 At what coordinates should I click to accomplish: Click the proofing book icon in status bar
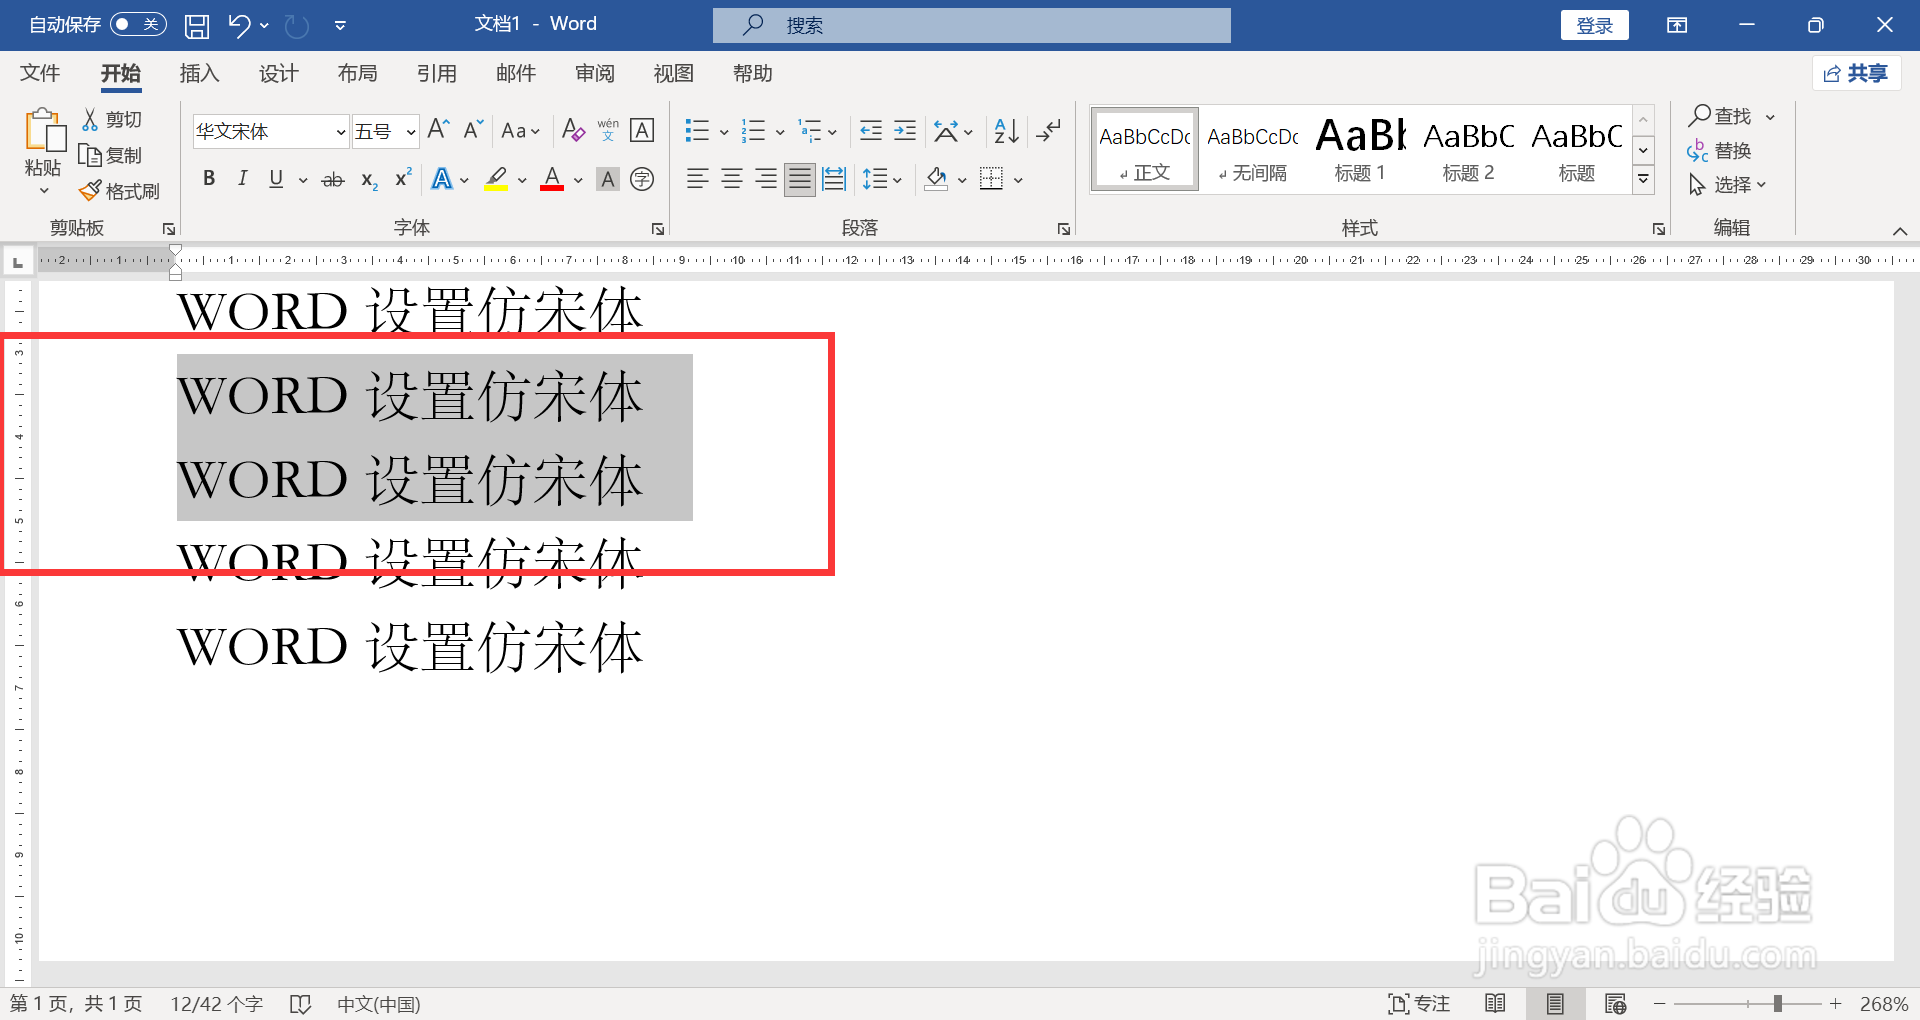pos(300,1004)
